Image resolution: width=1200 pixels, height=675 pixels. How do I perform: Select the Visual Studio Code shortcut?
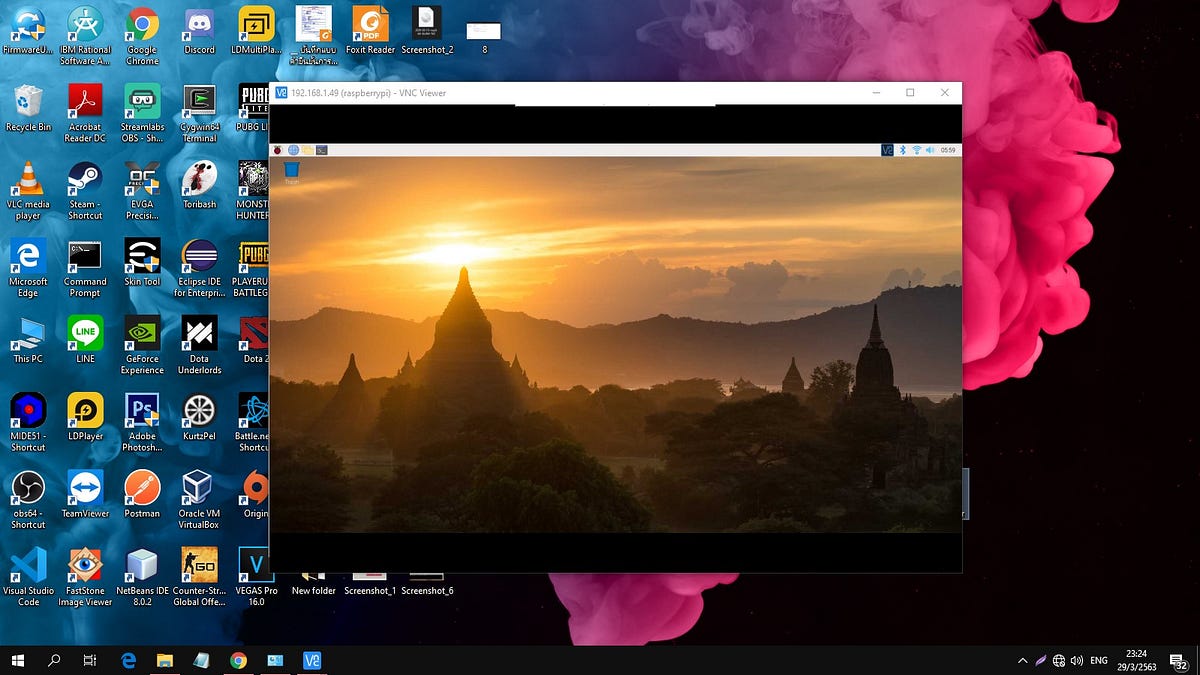28,577
